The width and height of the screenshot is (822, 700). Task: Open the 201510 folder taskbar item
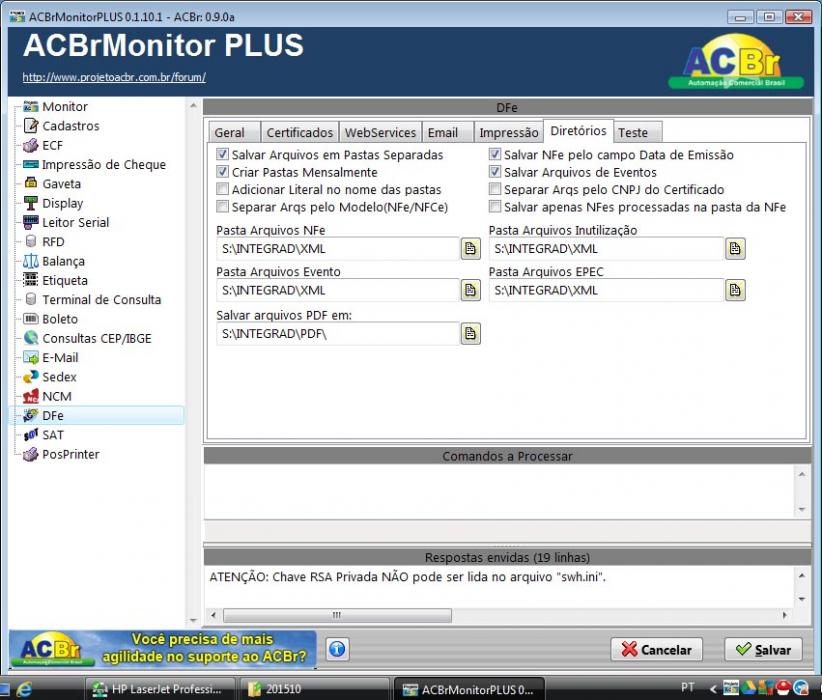[313, 688]
